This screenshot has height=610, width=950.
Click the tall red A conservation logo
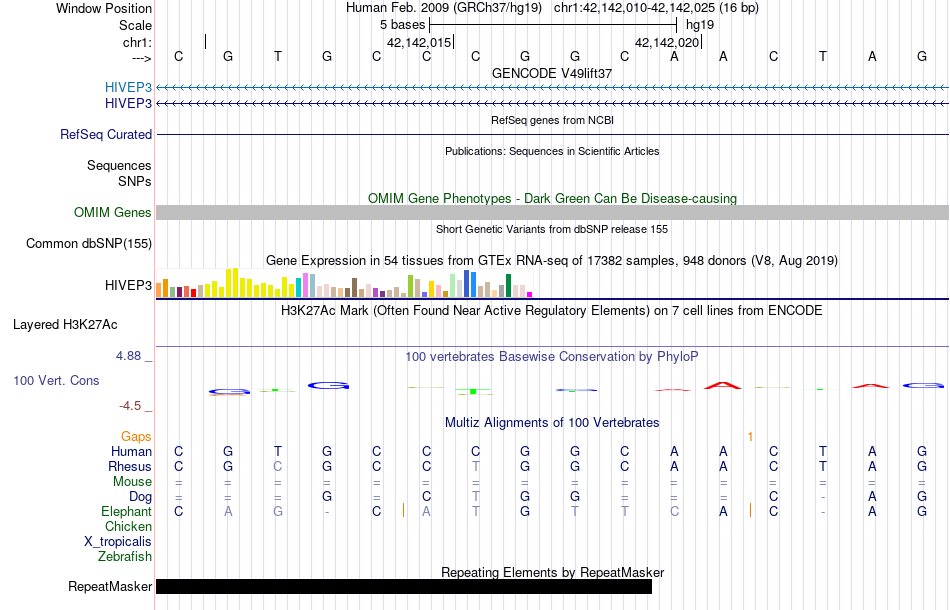coord(723,385)
